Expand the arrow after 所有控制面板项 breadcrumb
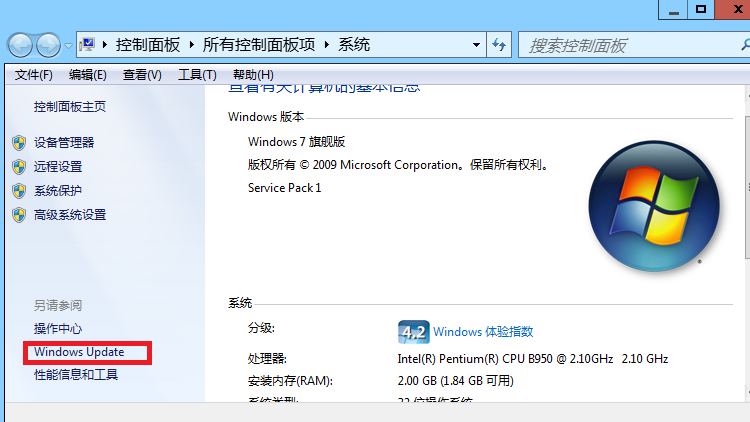 (327, 45)
